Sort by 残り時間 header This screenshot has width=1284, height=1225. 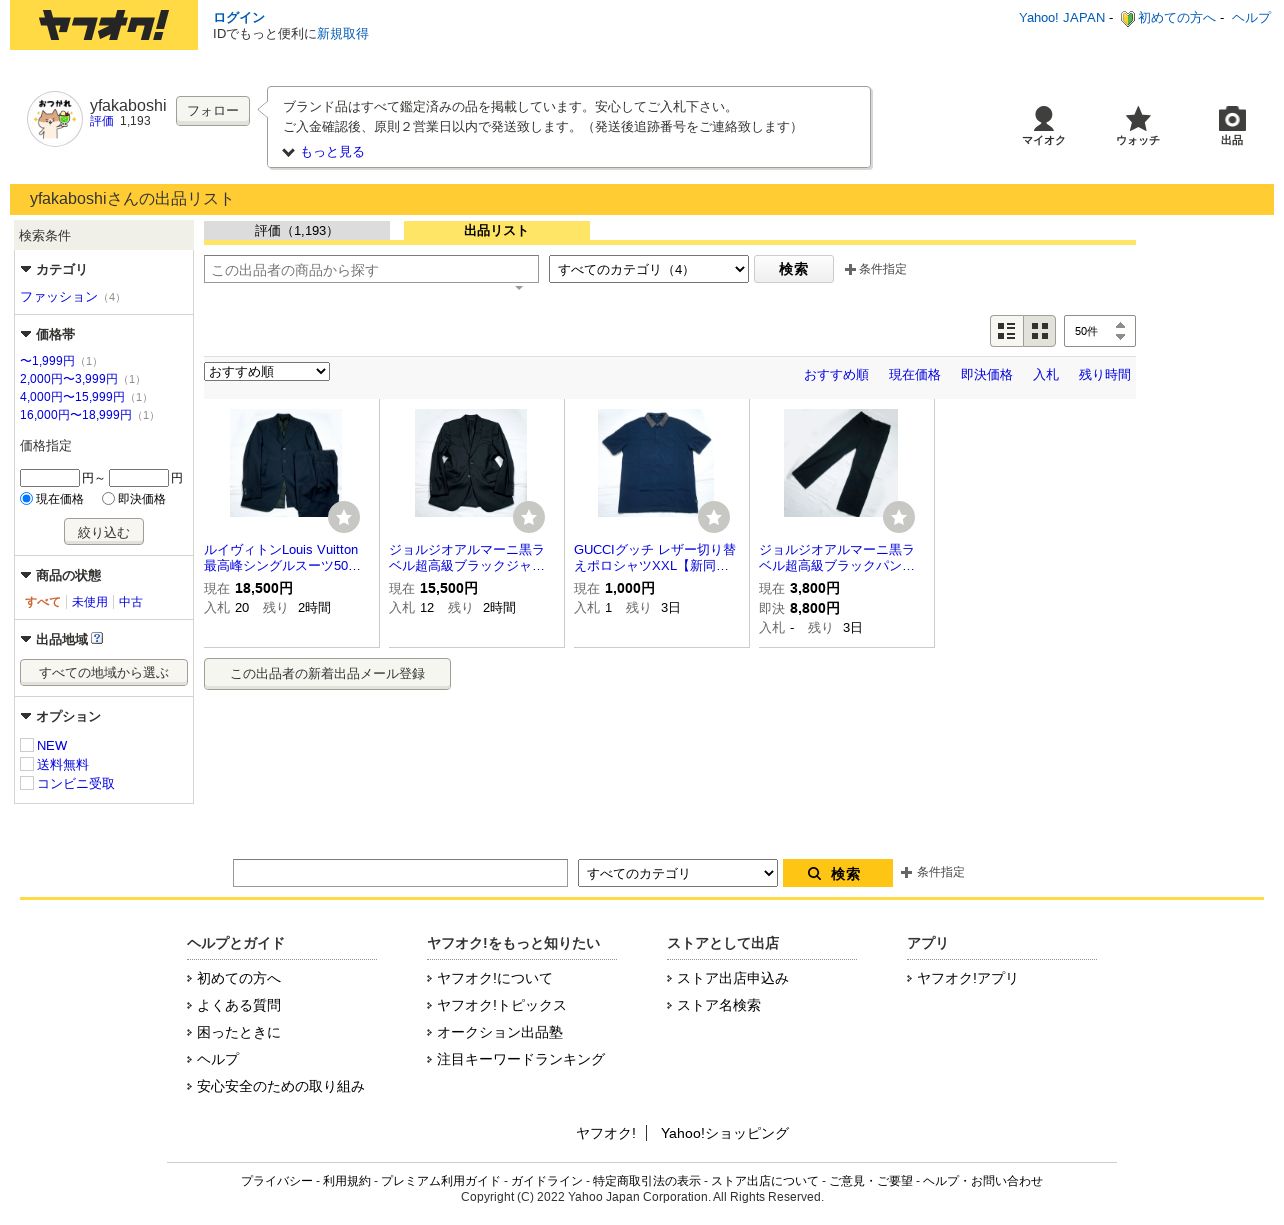[x=1105, y=375]
